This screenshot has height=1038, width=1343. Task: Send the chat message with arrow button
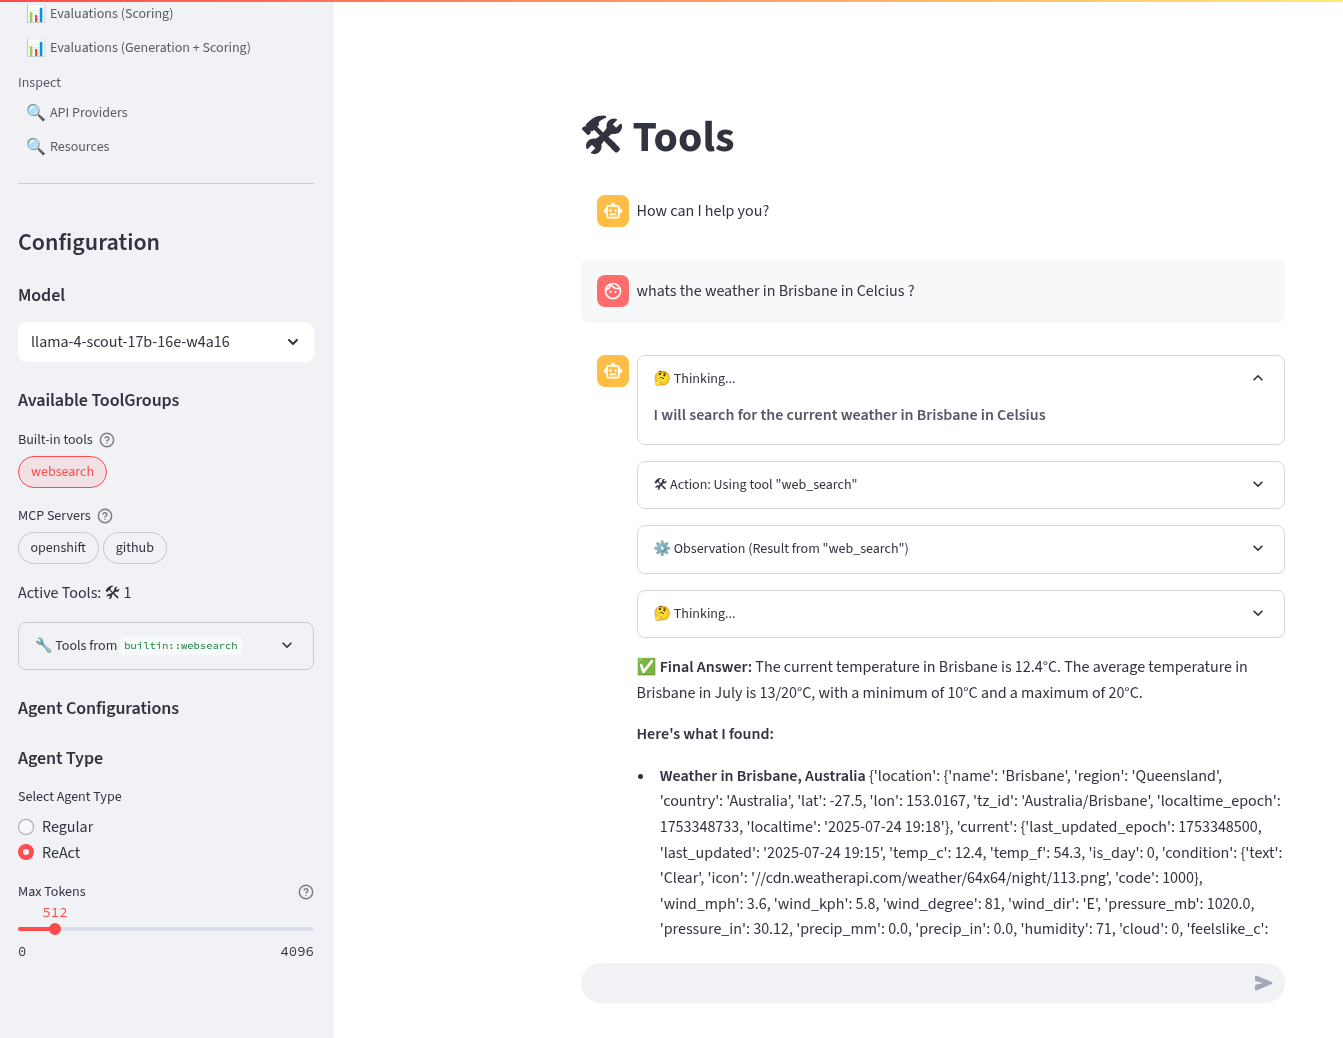click(1263, 983)
